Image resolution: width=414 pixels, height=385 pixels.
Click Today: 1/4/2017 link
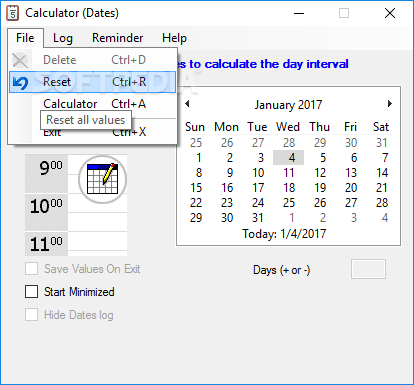tap(284, 234)
